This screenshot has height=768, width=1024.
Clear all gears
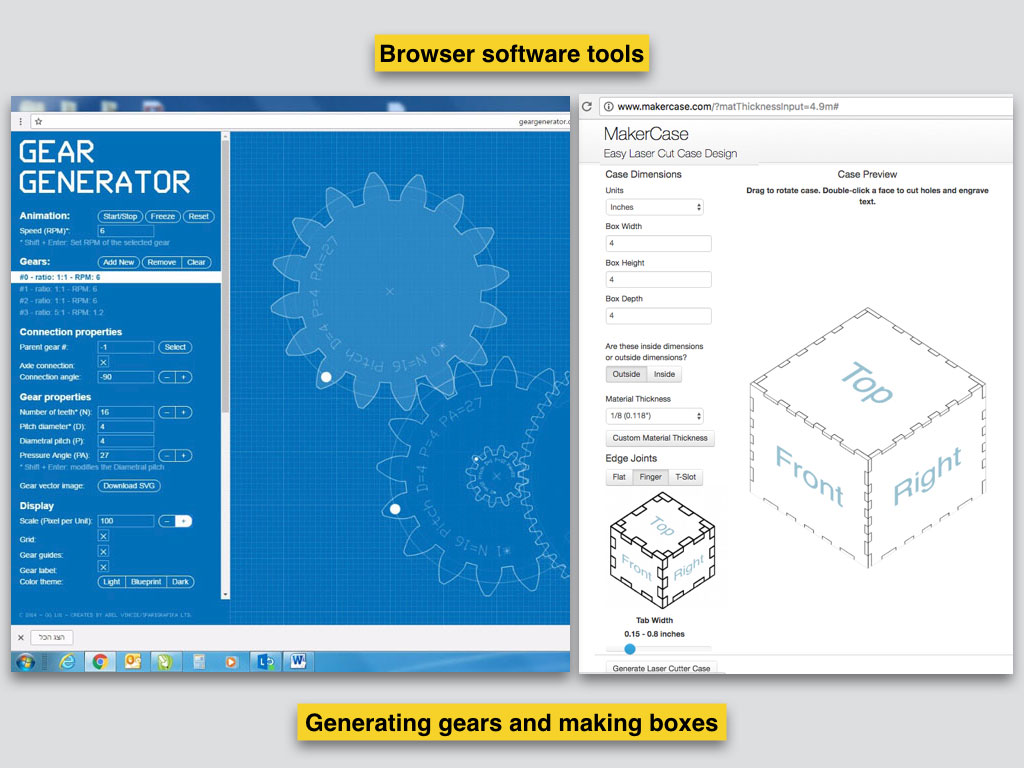click(x=197, y=262)
